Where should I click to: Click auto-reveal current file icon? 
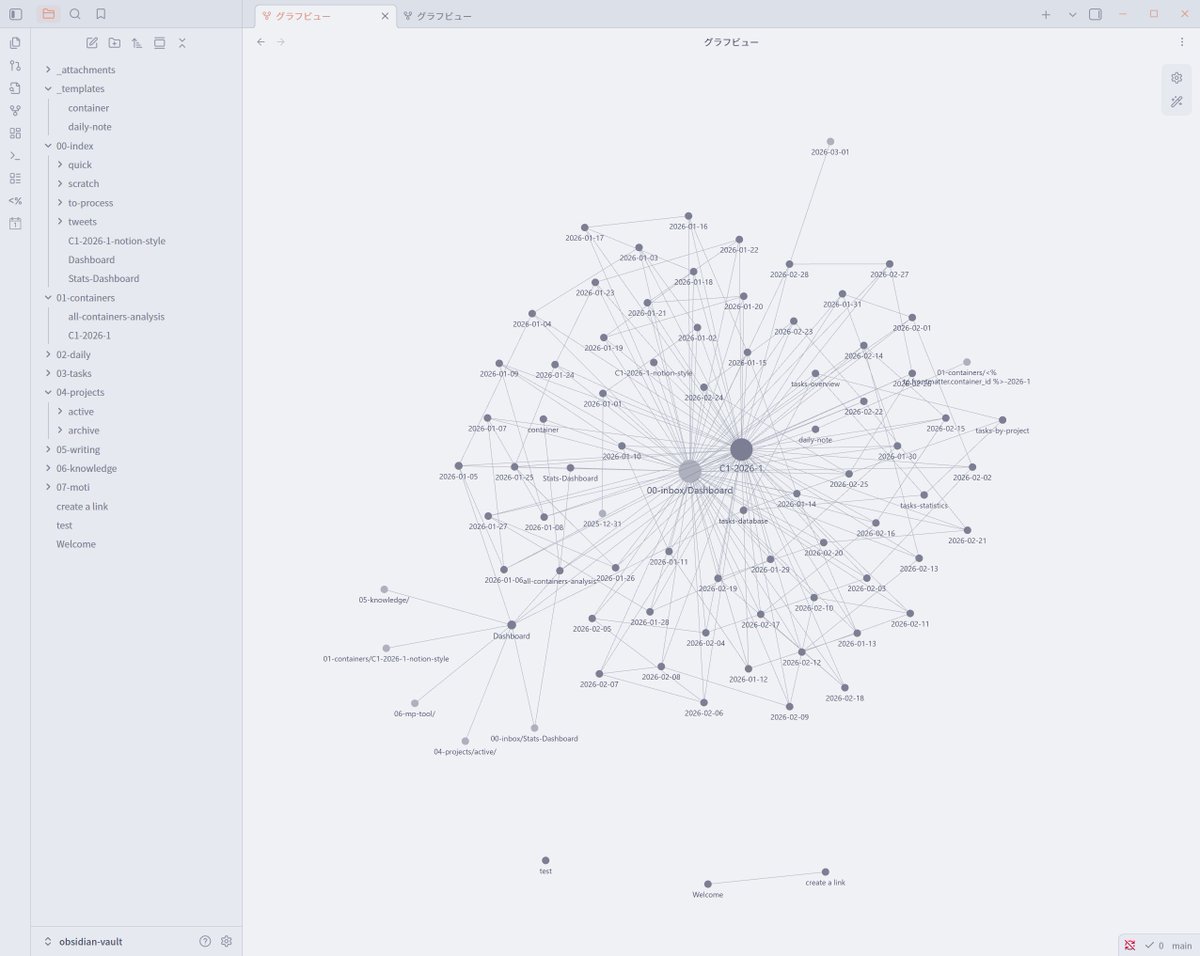[x=159, y=43]
